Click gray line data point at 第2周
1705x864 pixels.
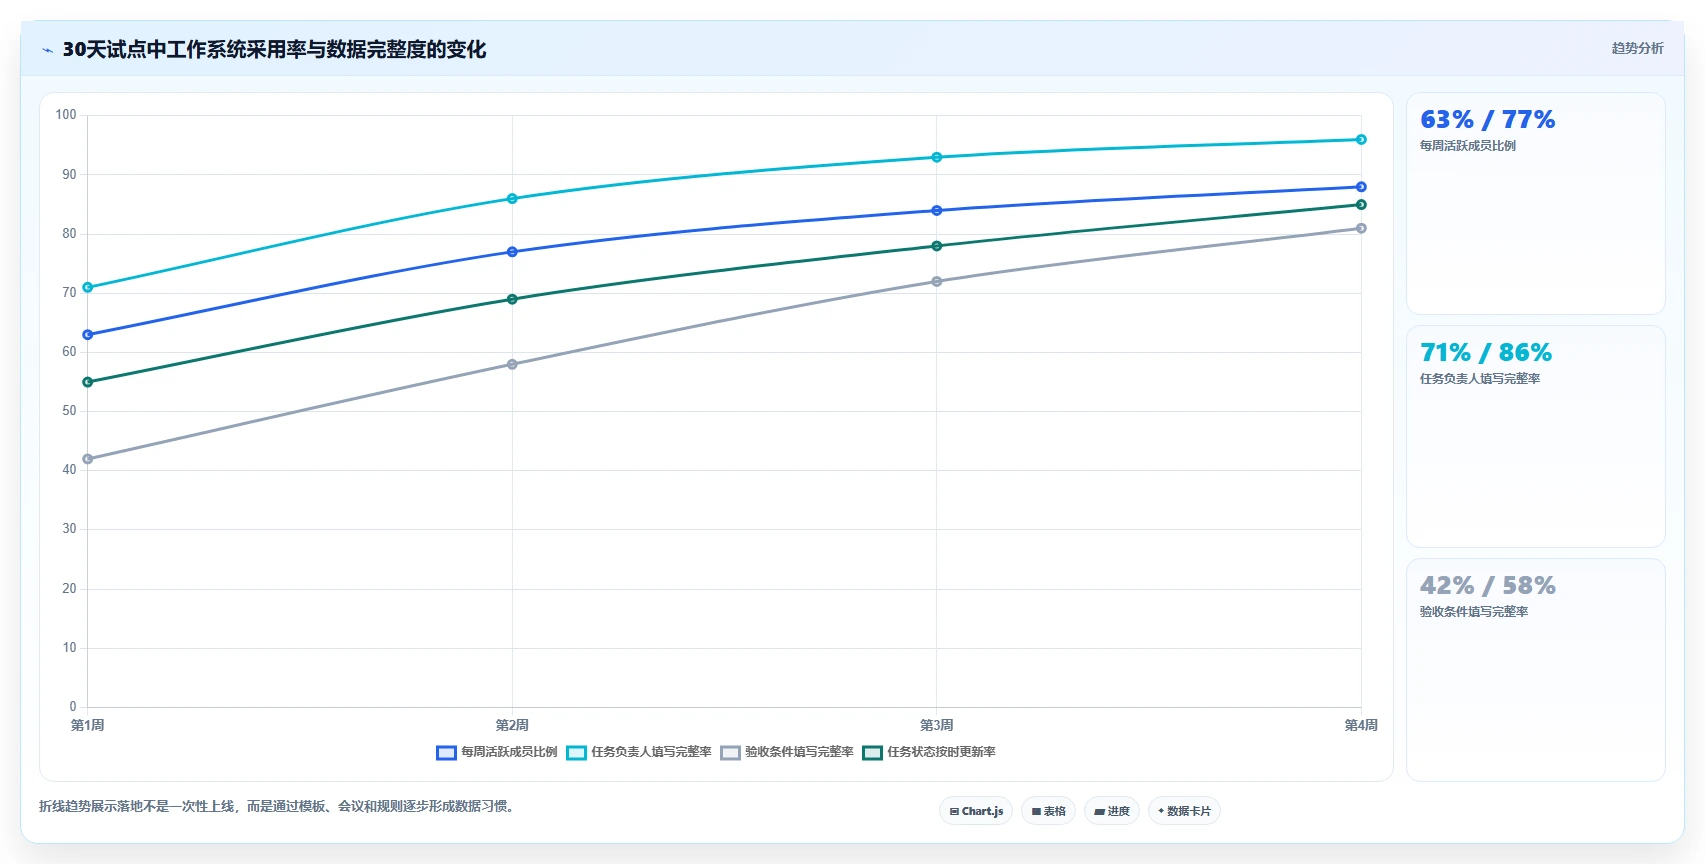point(512,364)
